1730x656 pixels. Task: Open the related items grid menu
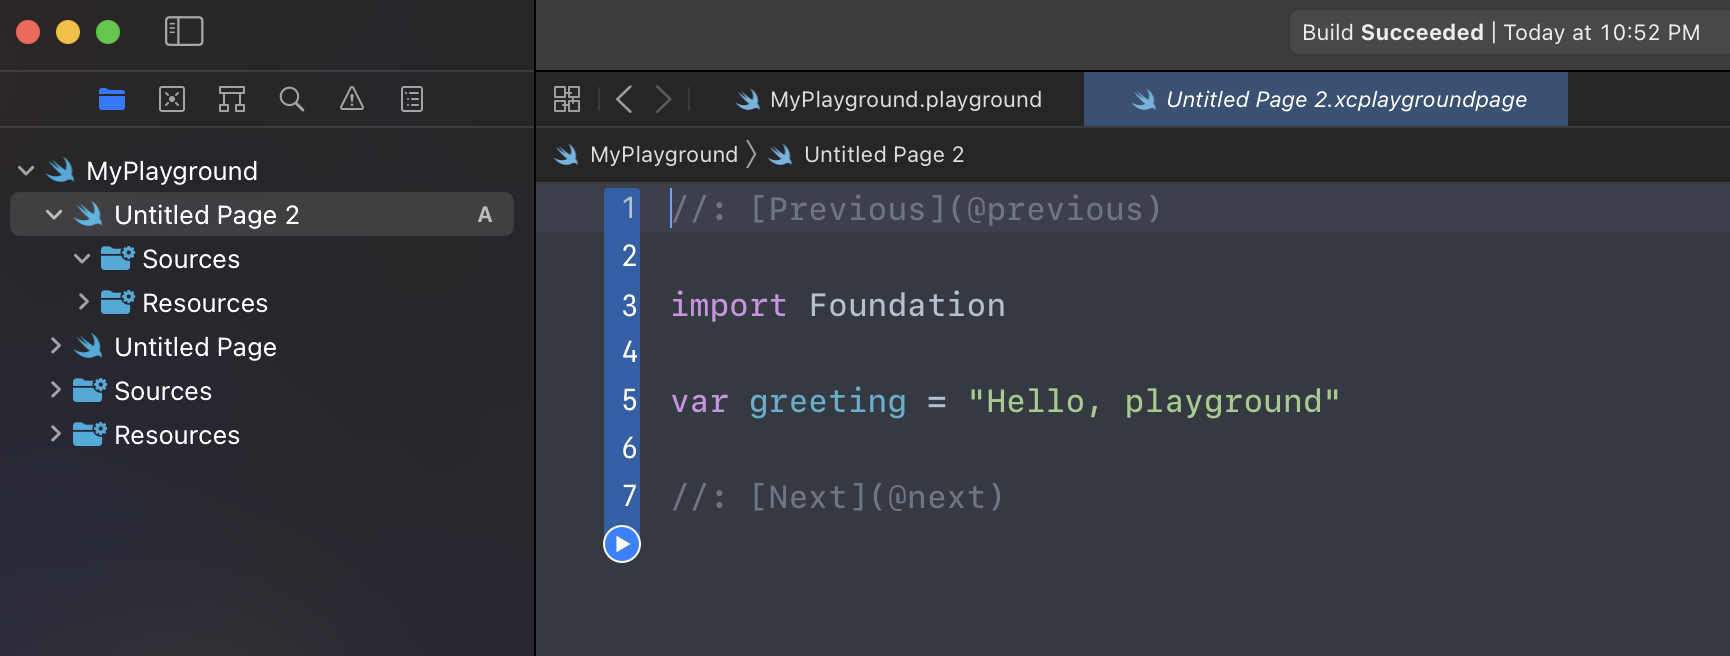click(x=567, y=99)
